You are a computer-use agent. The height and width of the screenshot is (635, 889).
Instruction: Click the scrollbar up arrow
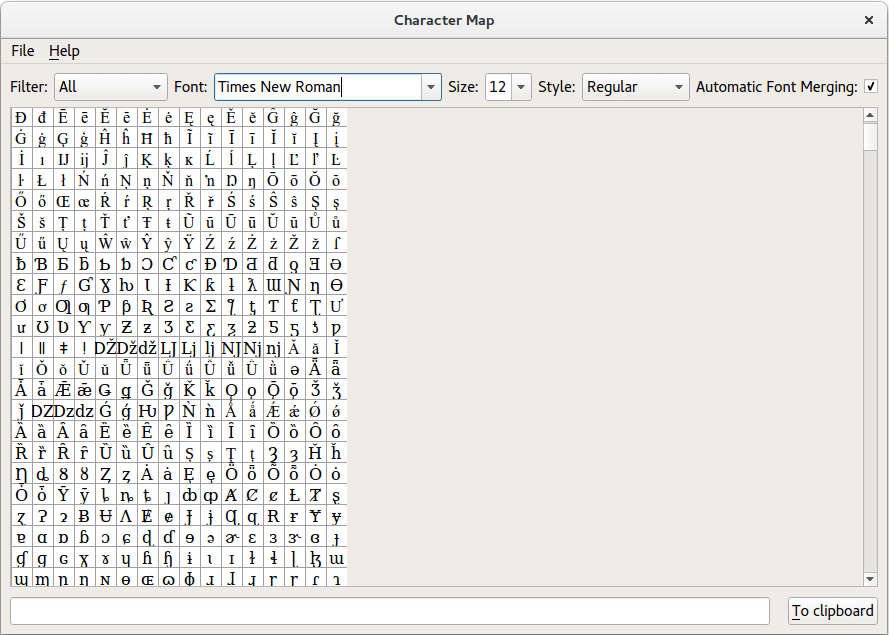pos(870,115)
